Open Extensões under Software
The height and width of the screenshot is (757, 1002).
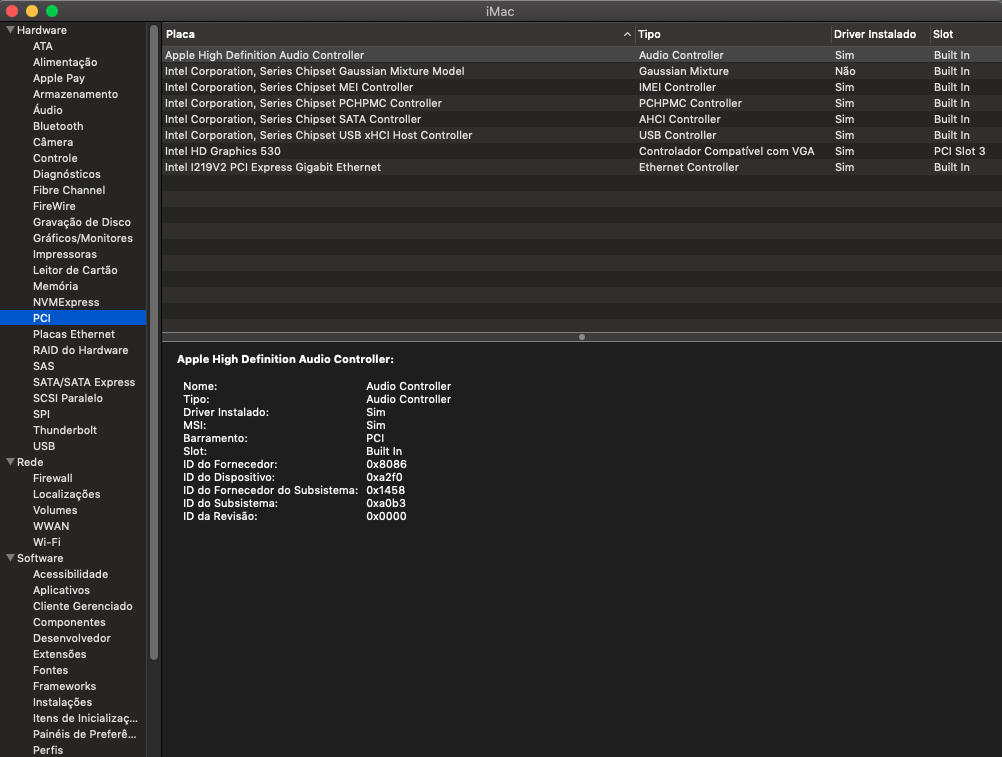[59, 654]
